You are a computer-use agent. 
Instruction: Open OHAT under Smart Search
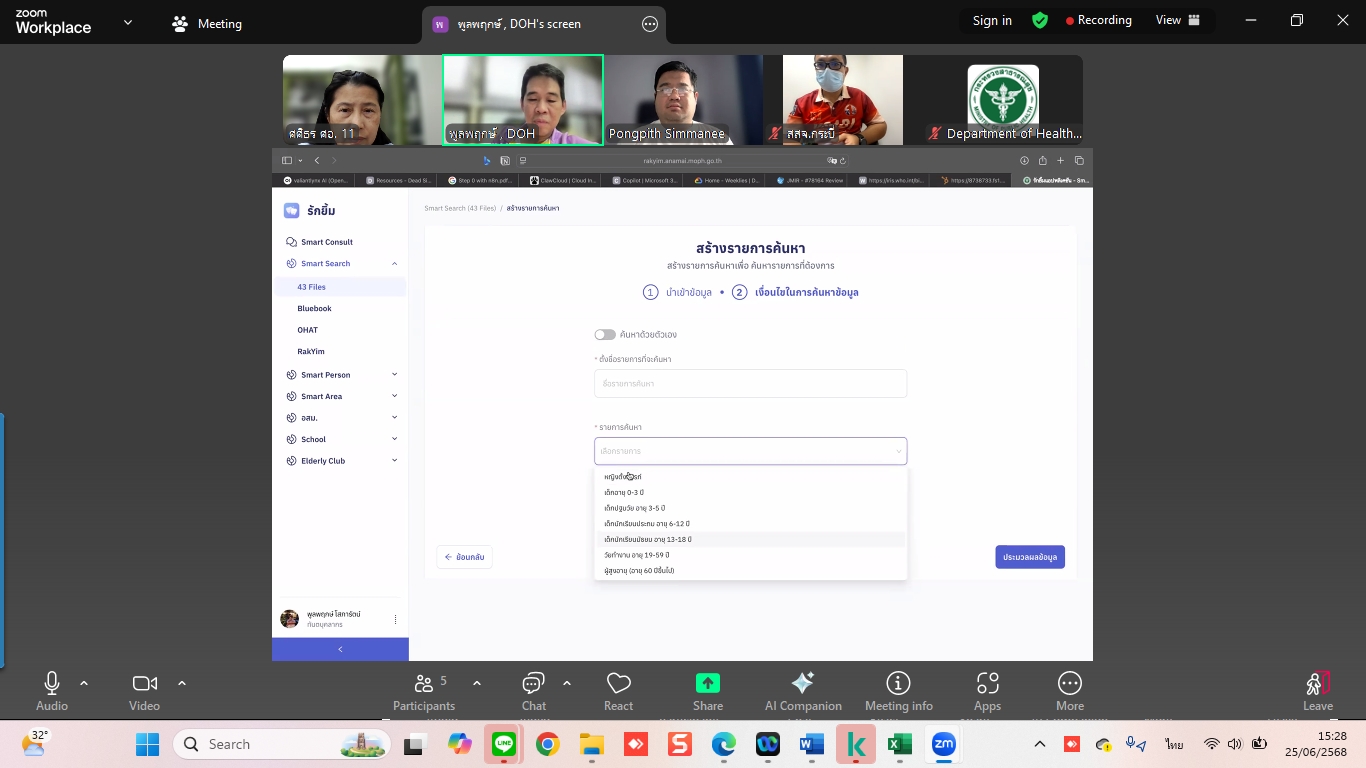point(307,330)
